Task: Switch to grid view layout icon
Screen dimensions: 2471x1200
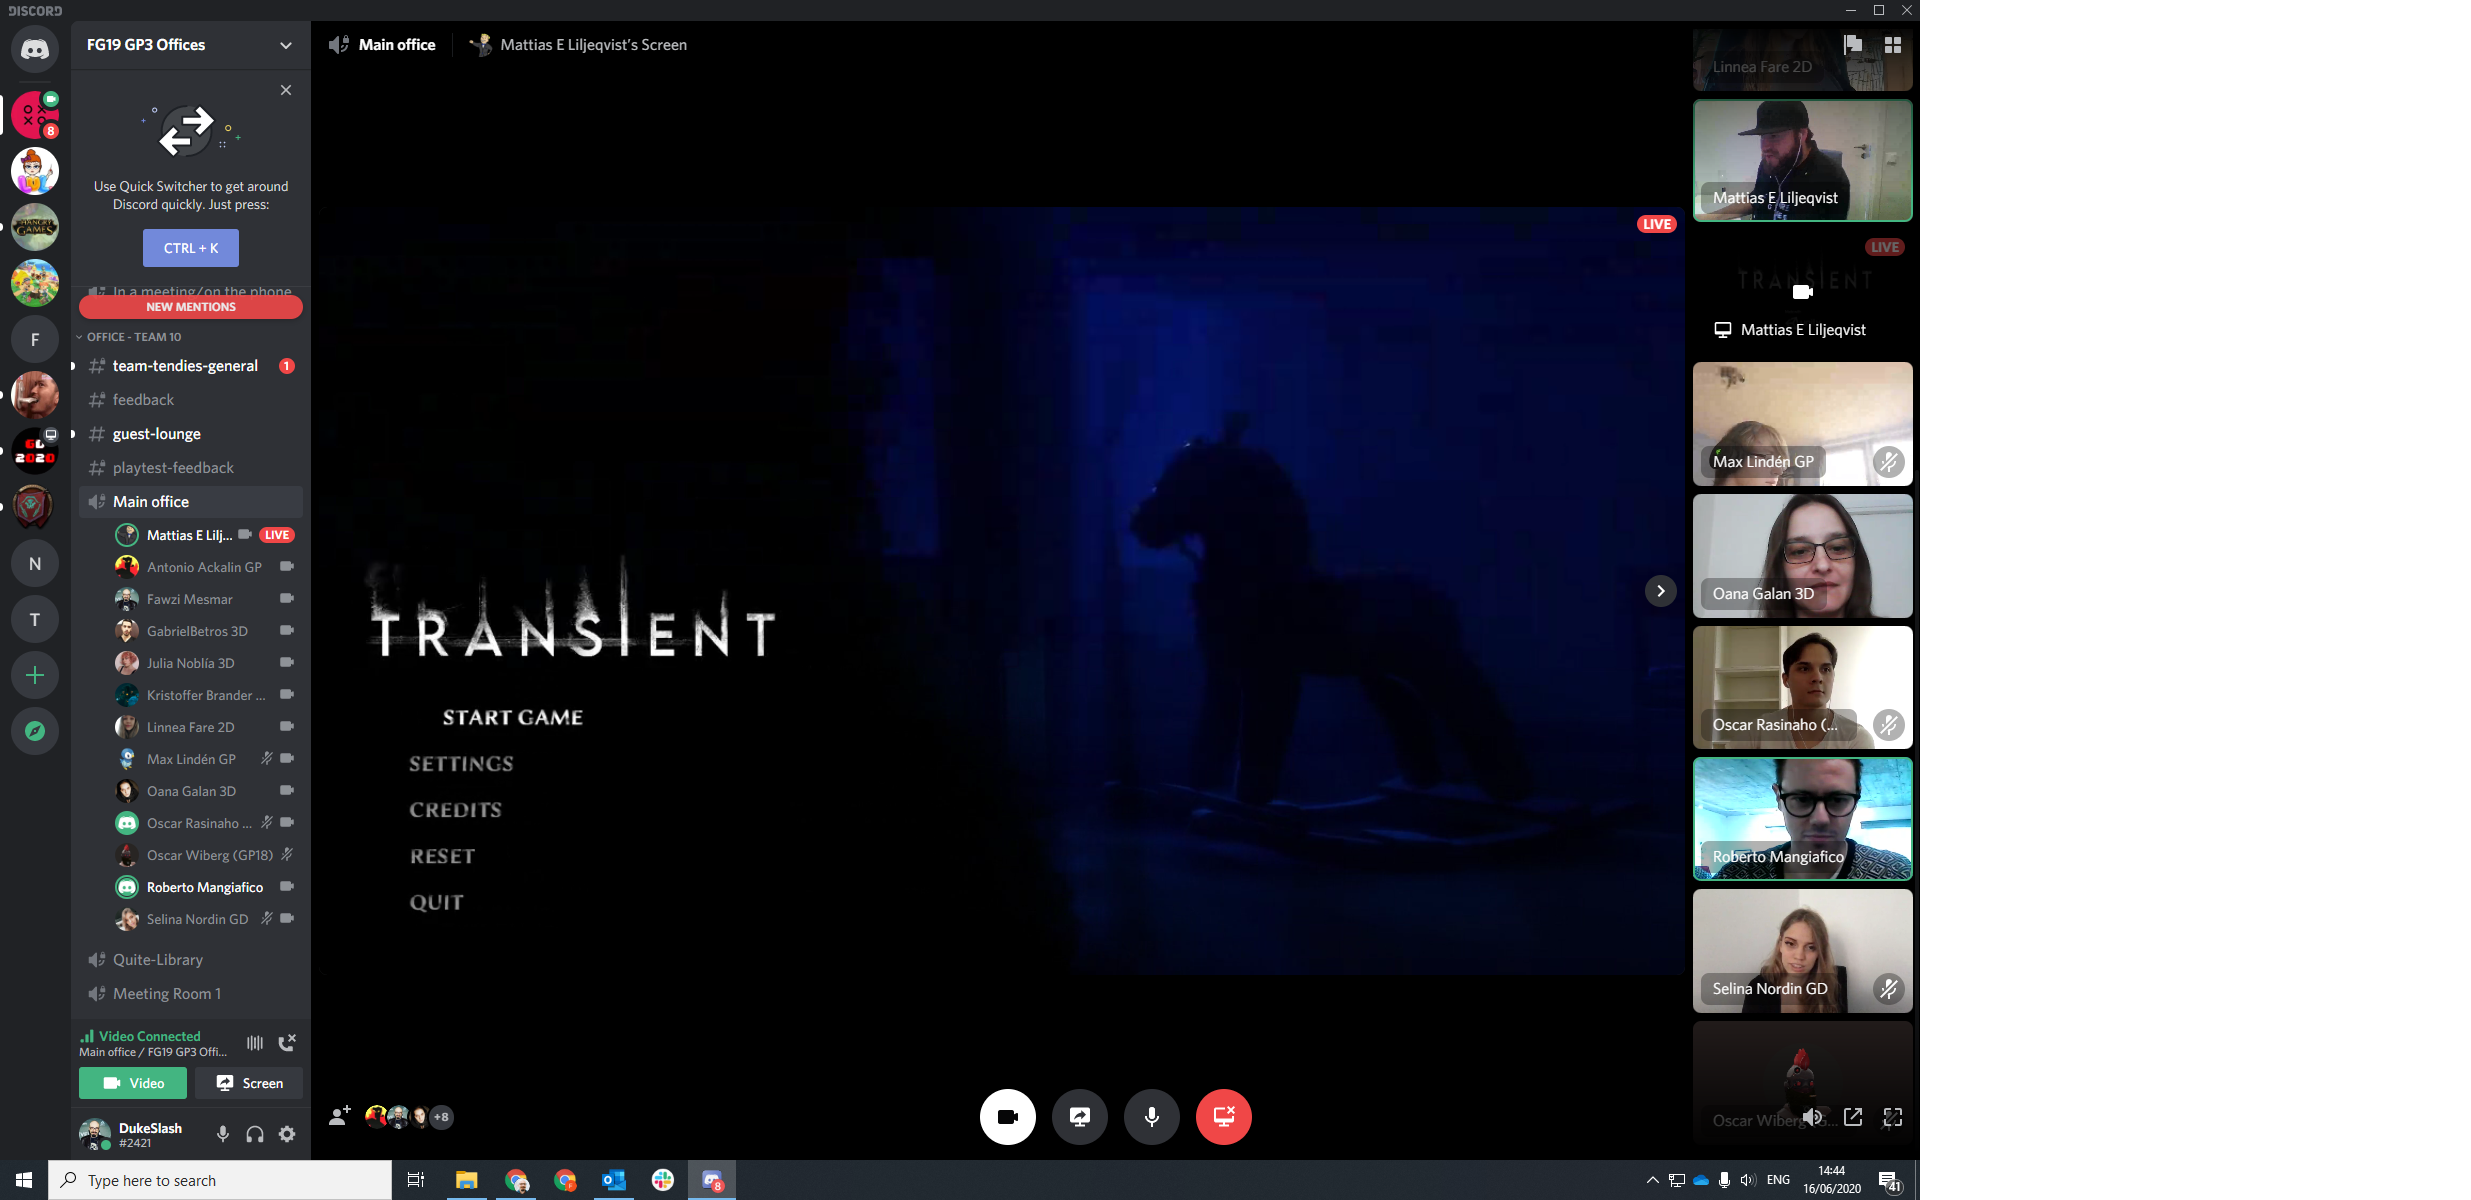Action: (x=1892, y=45)
